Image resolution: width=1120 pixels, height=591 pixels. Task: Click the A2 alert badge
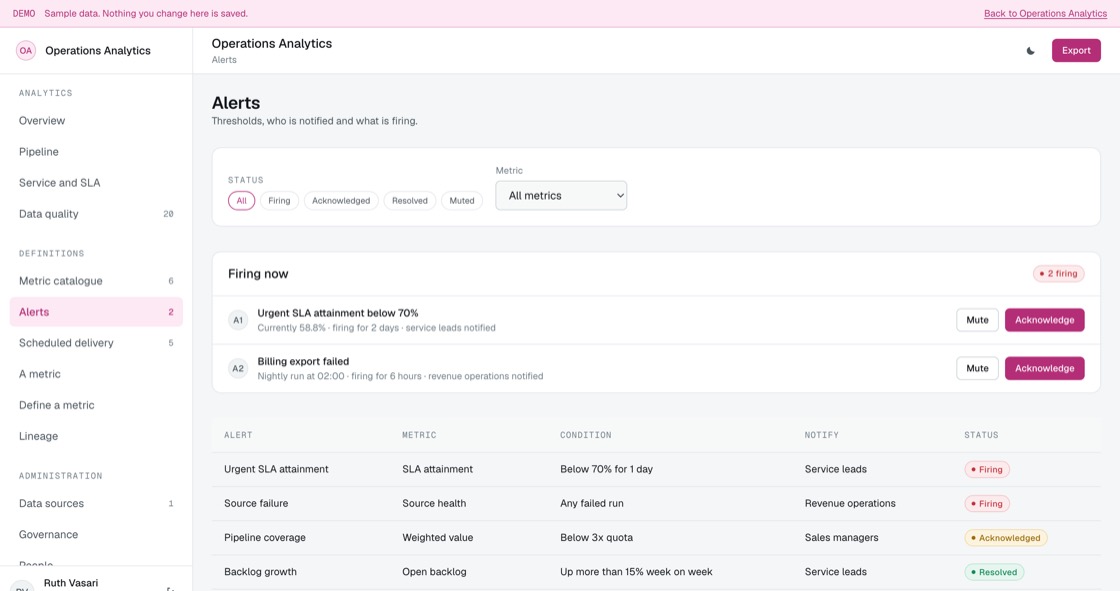238,369
